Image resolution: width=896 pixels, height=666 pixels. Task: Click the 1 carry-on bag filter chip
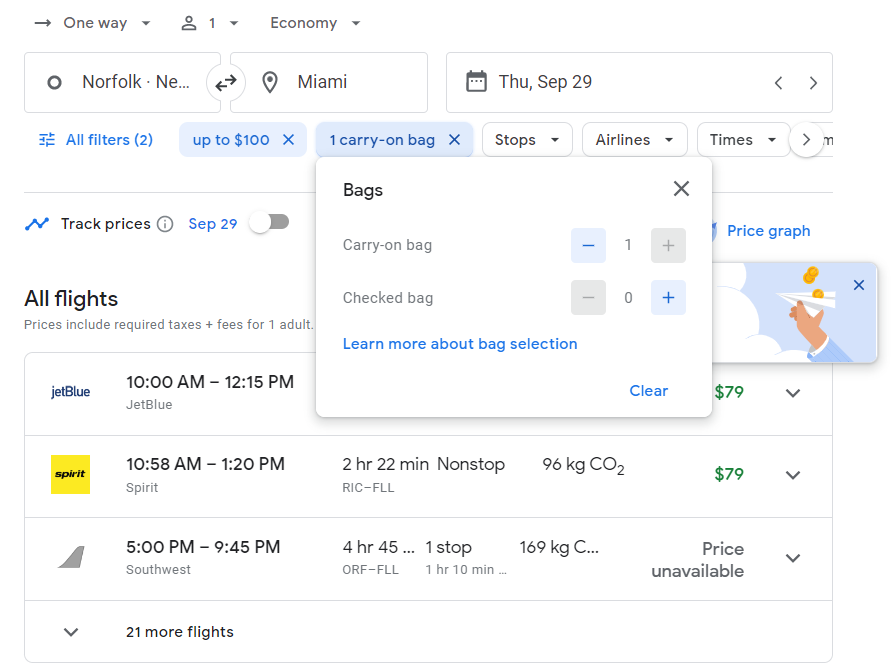point(382,140)
